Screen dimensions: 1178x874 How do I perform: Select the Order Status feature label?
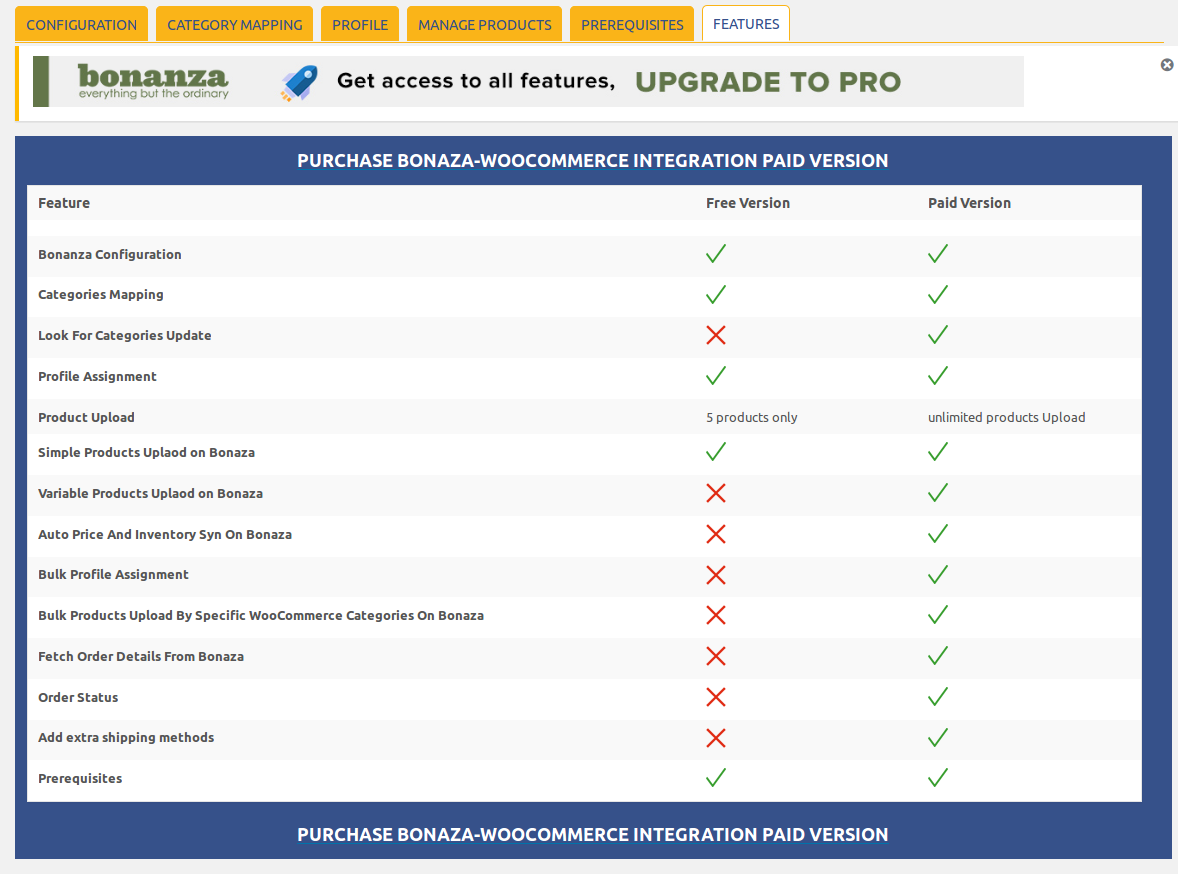click(78, 697)
